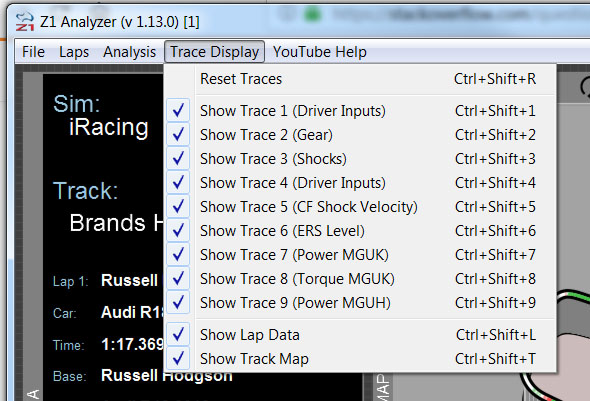Toggle Show Trace 7 (Power MGUK)
This screenshot has height=401, width=590.
click(x=360, y=255)
